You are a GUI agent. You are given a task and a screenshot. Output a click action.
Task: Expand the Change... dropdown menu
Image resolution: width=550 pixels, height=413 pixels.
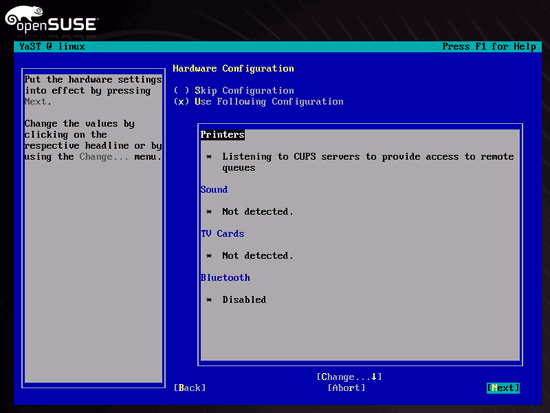click(x=349, y=377)
